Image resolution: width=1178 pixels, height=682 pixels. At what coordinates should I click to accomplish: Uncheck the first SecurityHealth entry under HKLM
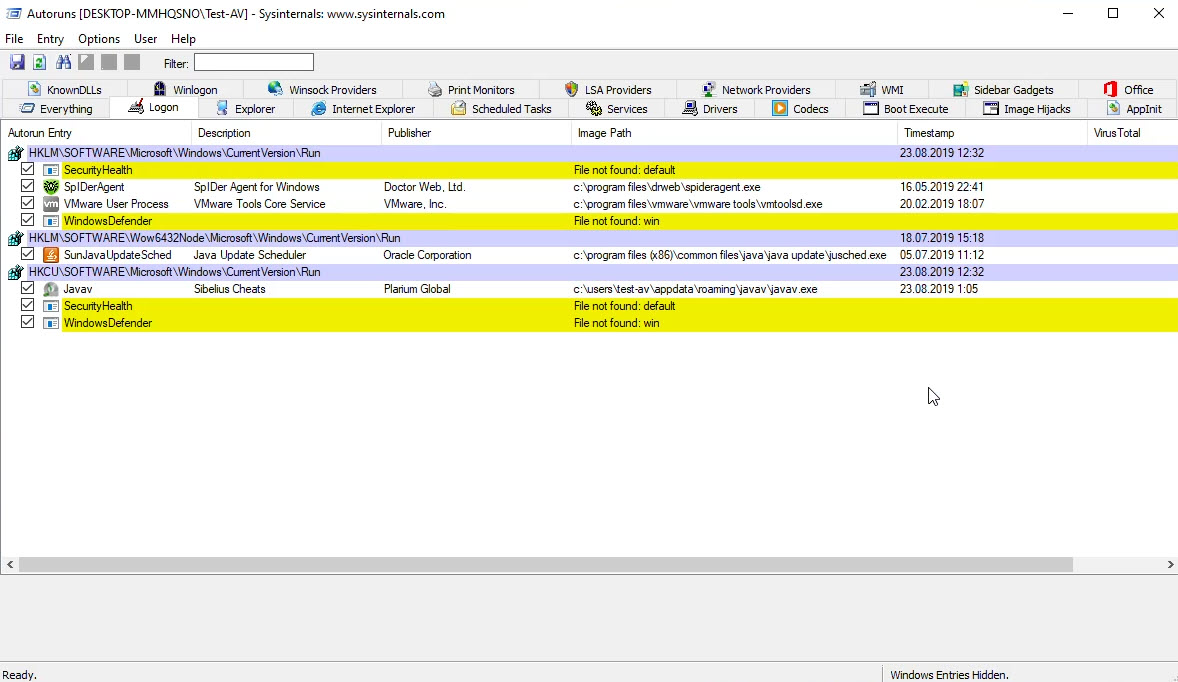point(28,169)
